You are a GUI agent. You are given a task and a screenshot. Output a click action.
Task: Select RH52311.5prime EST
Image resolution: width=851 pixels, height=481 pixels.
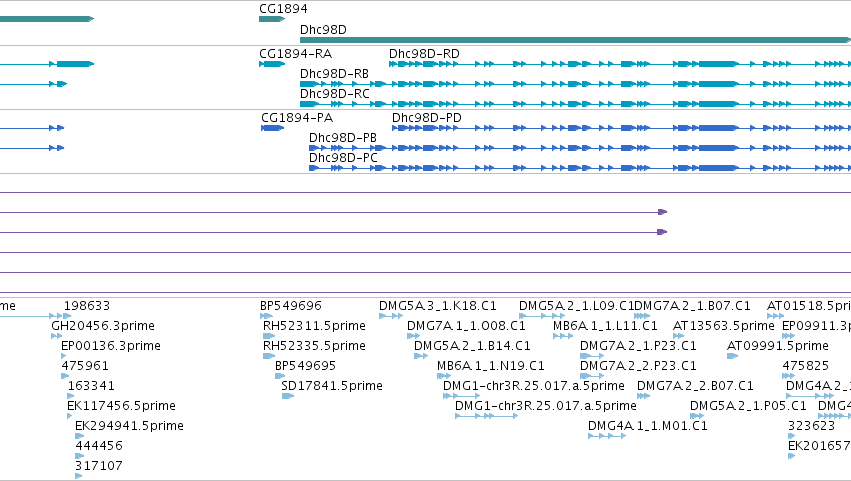pos(269,336)
